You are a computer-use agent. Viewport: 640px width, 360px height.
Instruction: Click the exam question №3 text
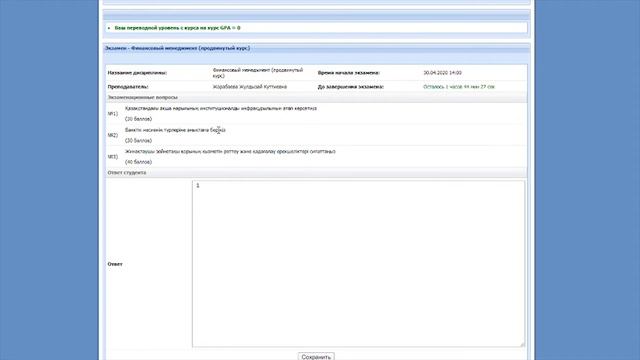(230, 151)
